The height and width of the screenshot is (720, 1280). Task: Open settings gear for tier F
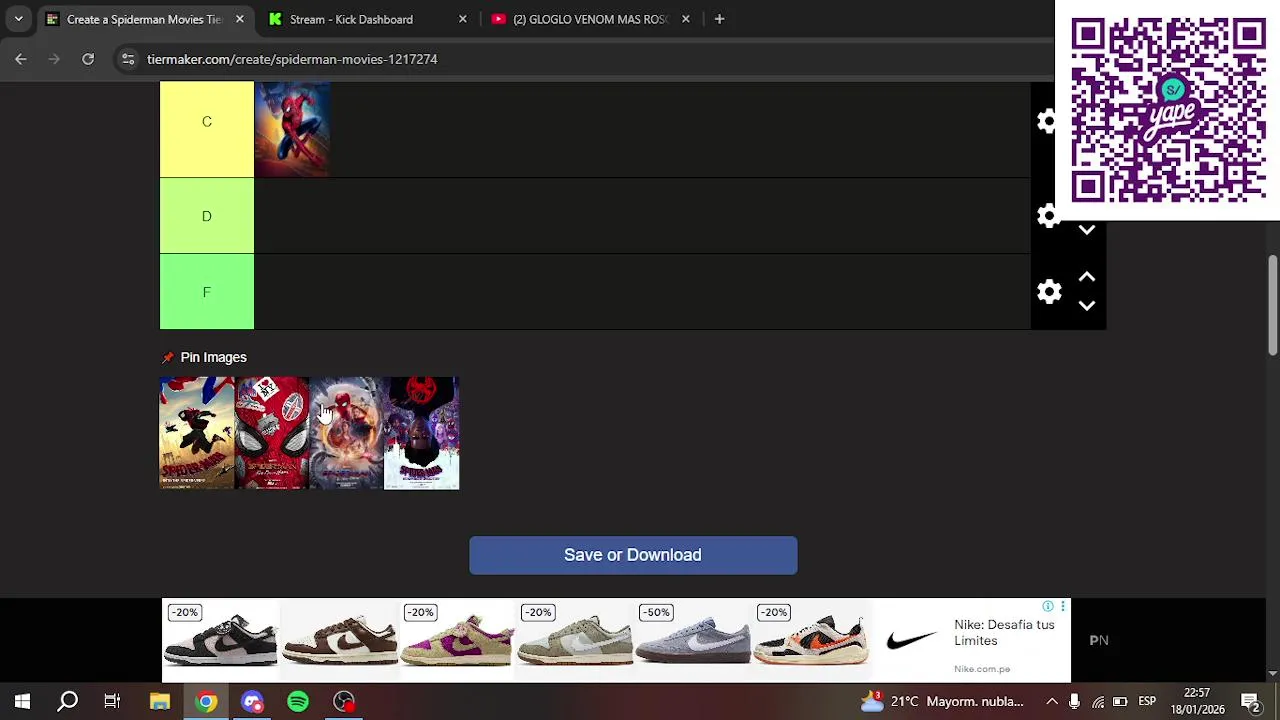pyautogui.click(x=1049, y=291)
